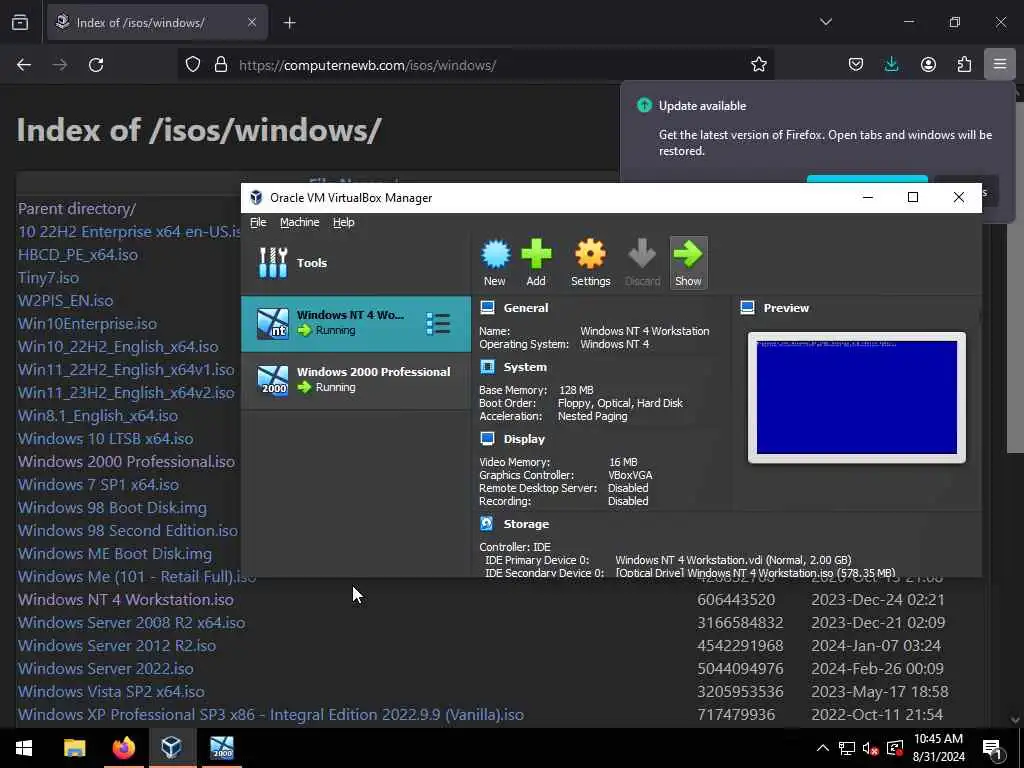Open Win10Enterprise.iso link
1024x768 pixels.
88,324
